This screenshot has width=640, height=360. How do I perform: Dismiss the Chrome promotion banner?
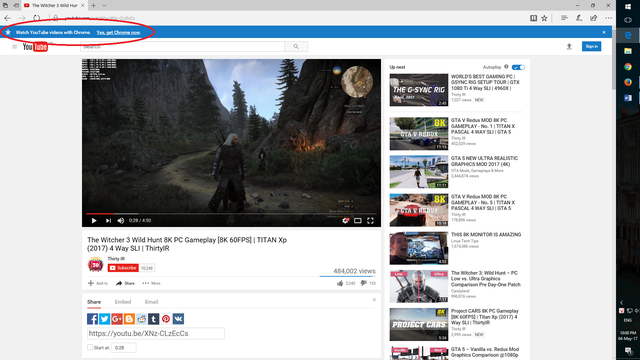point(604,32)
